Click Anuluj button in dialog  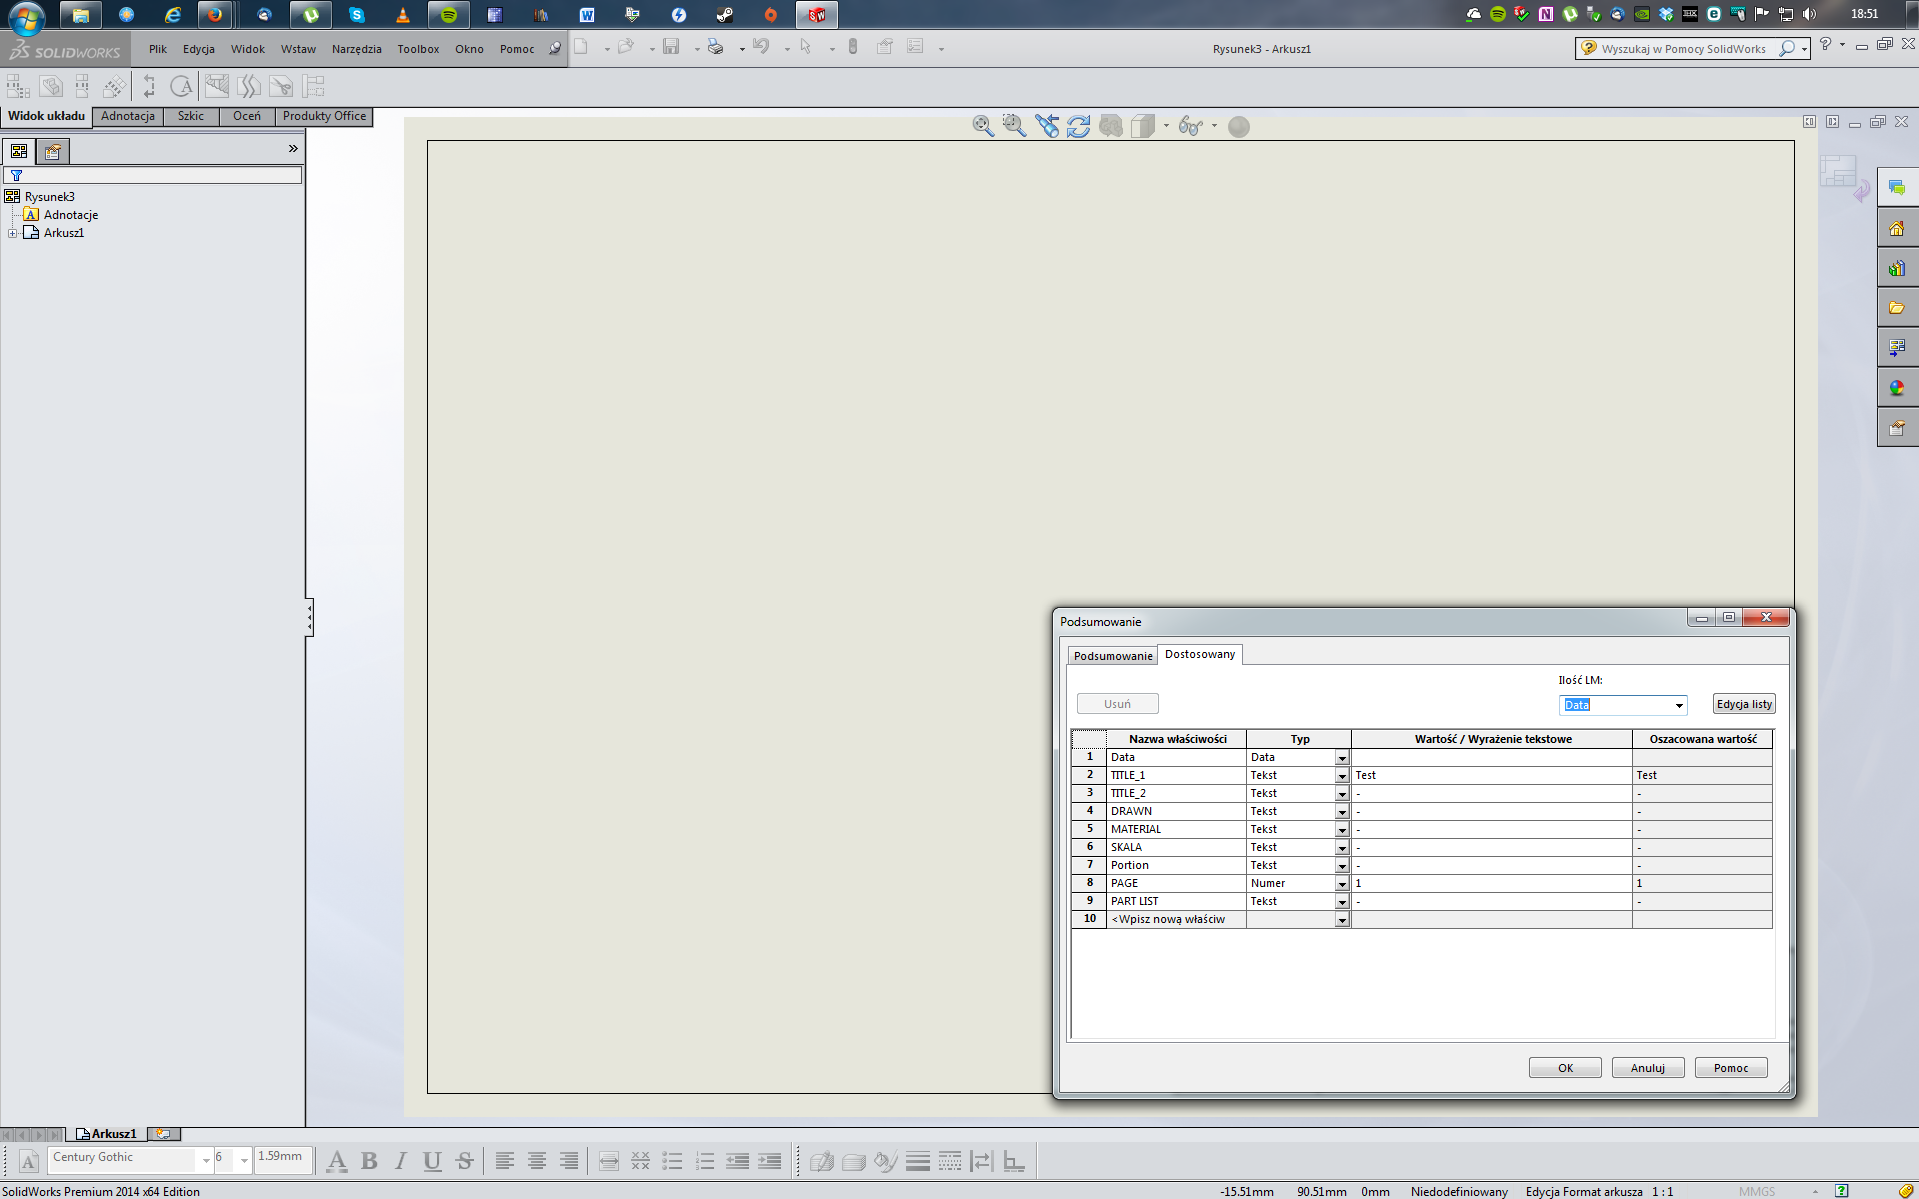1648,1068
